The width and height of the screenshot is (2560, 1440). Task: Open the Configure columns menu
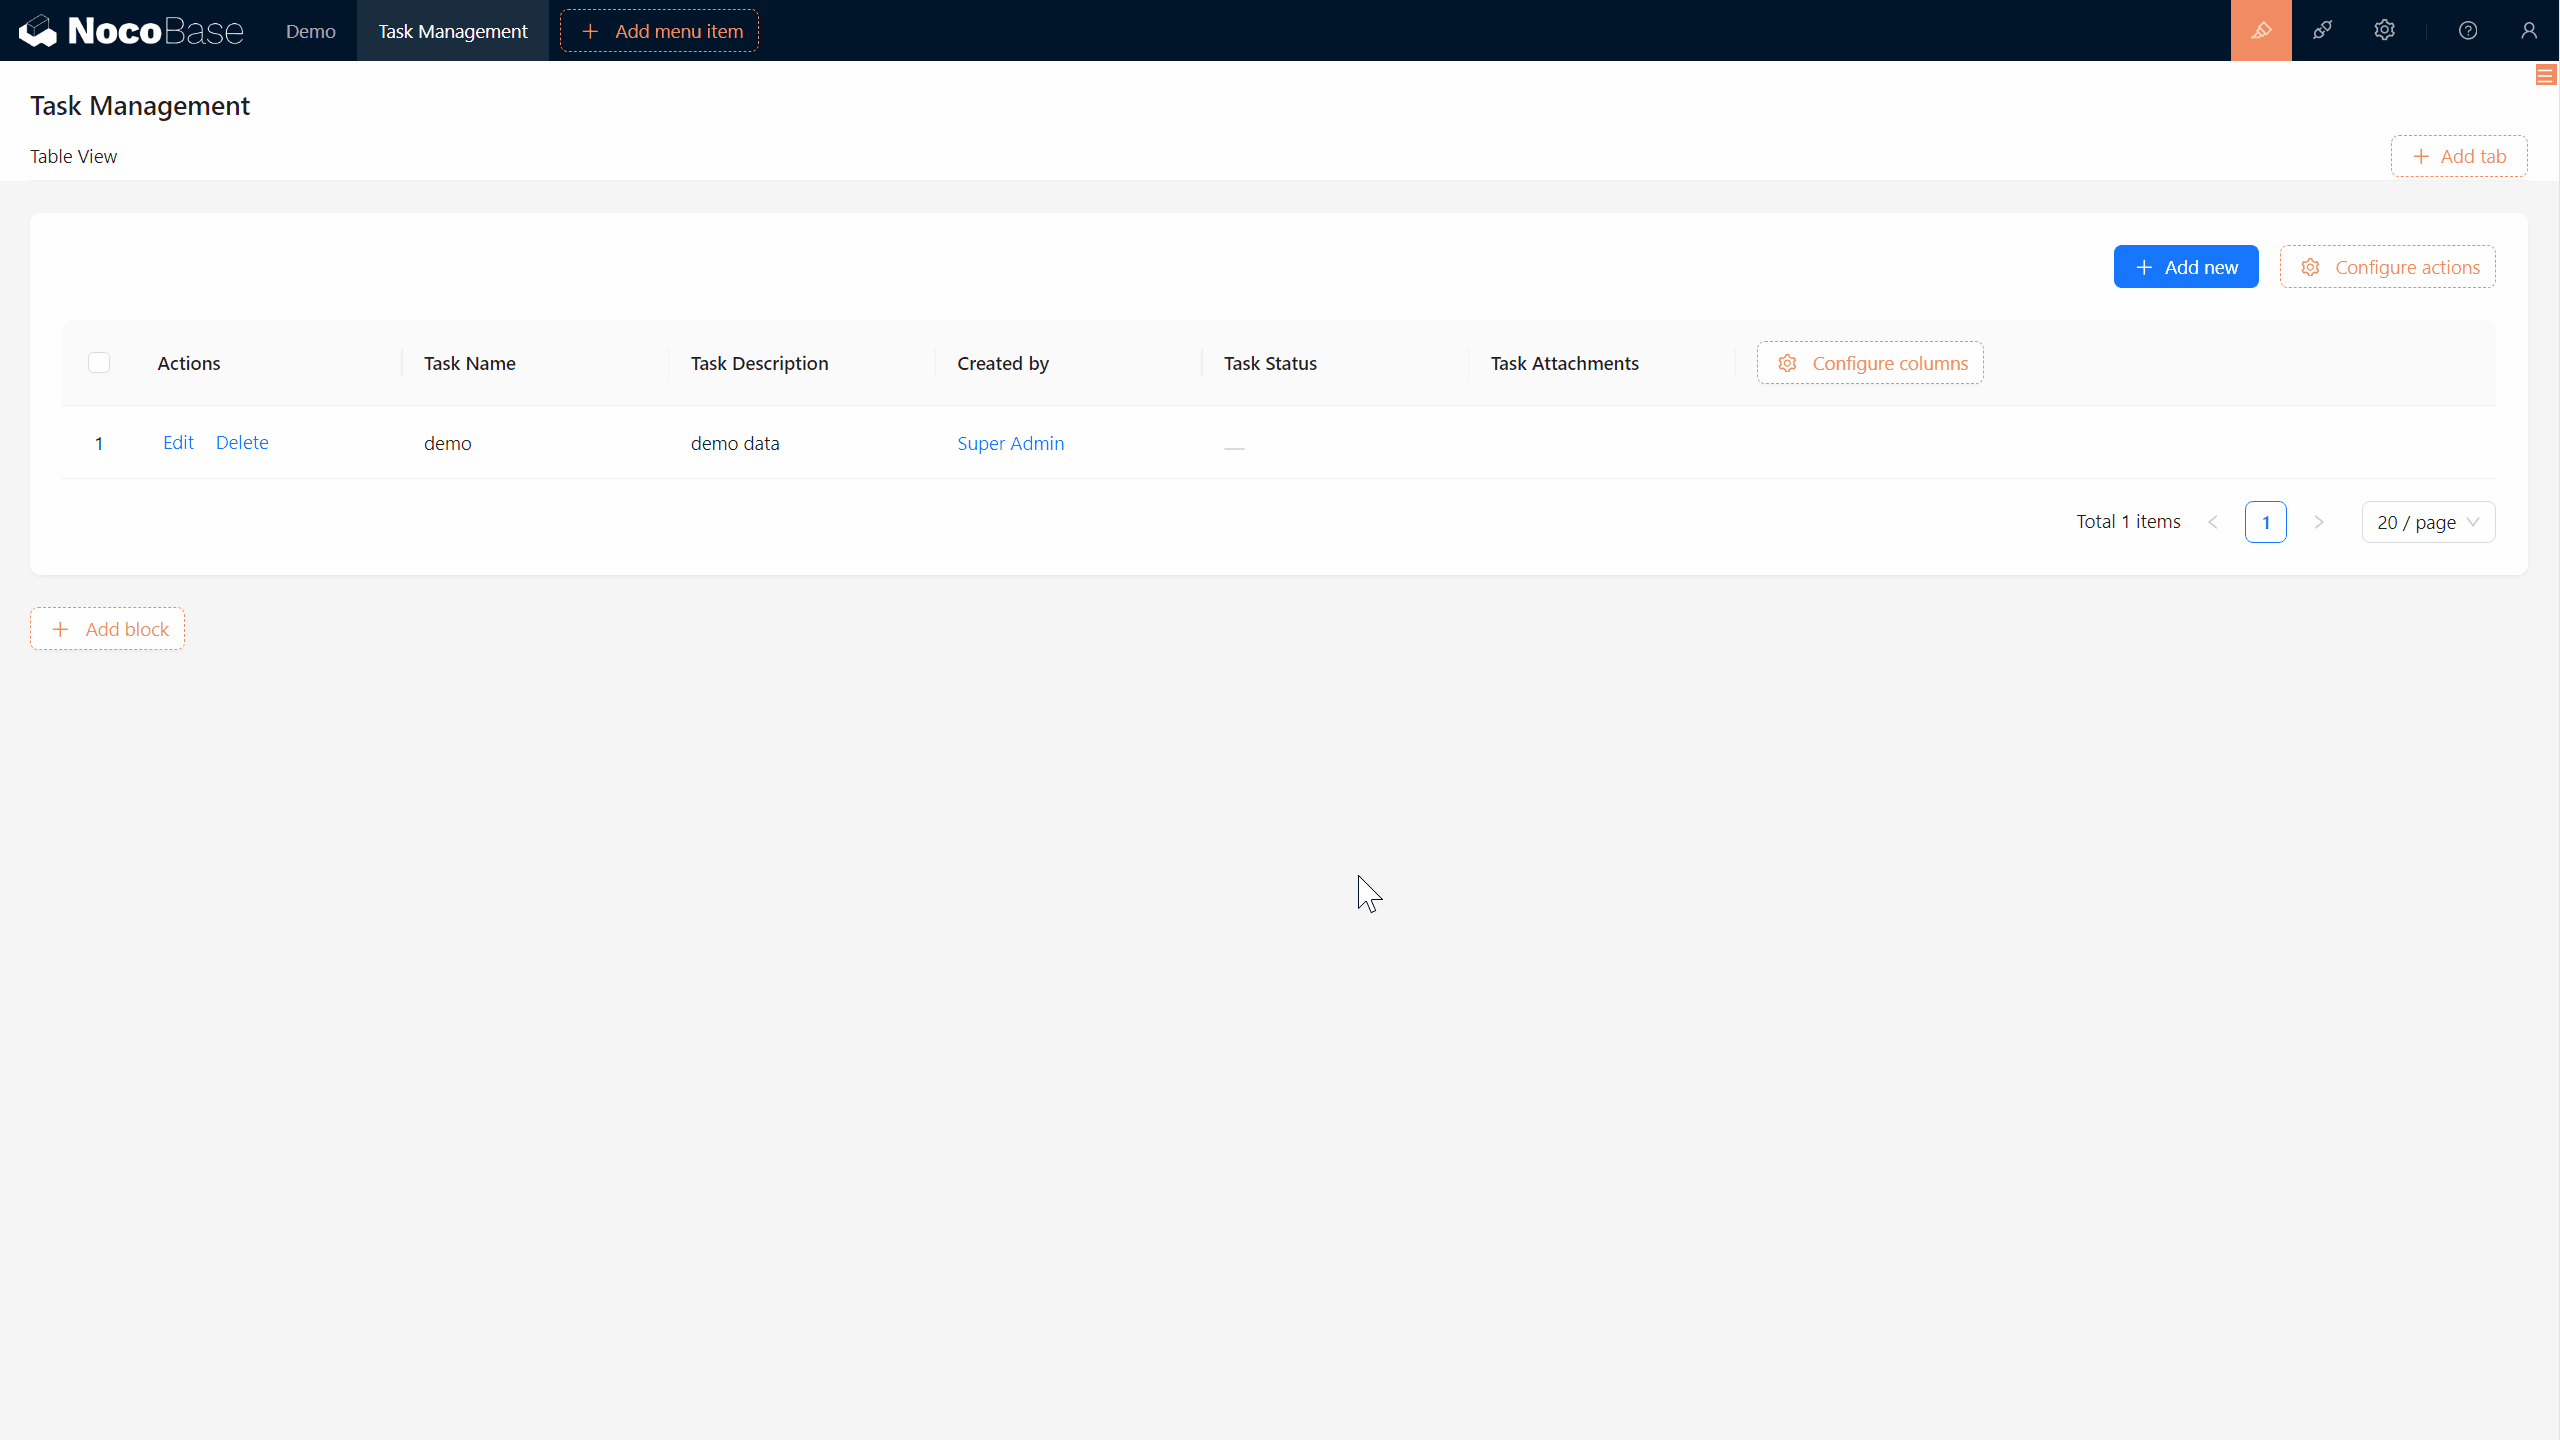click(1870, 363)
